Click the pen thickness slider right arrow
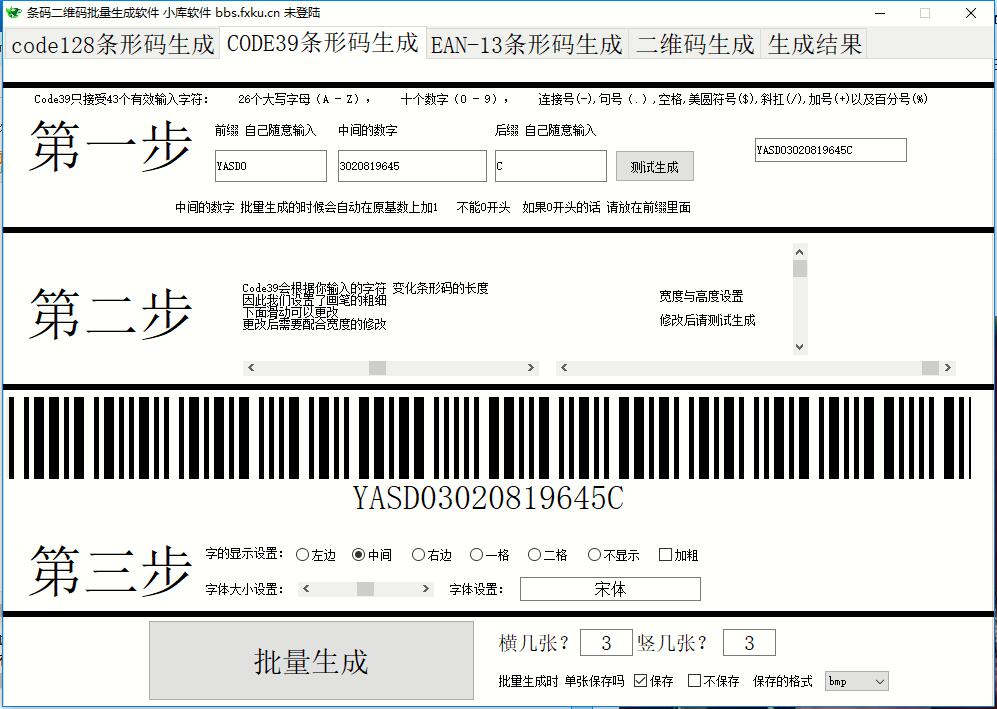The height and width of the screenshot is (709, 997). 530,368
